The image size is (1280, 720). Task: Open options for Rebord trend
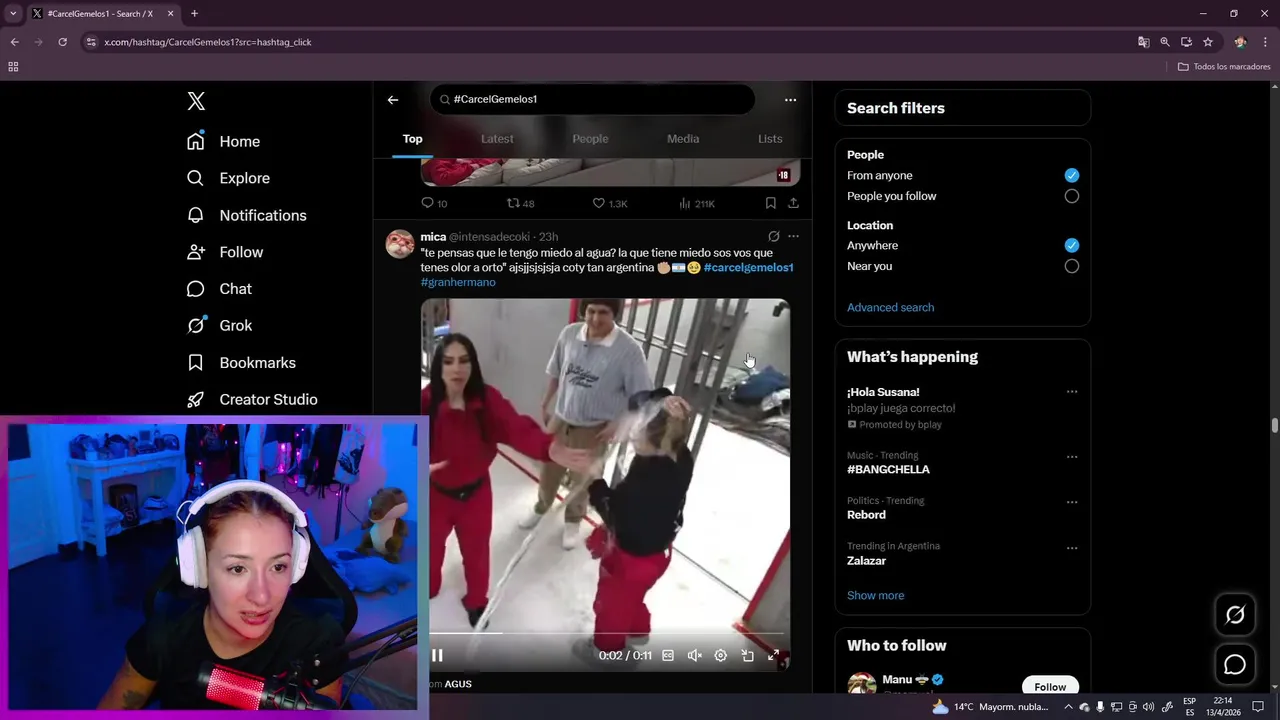click(1072, 502)
